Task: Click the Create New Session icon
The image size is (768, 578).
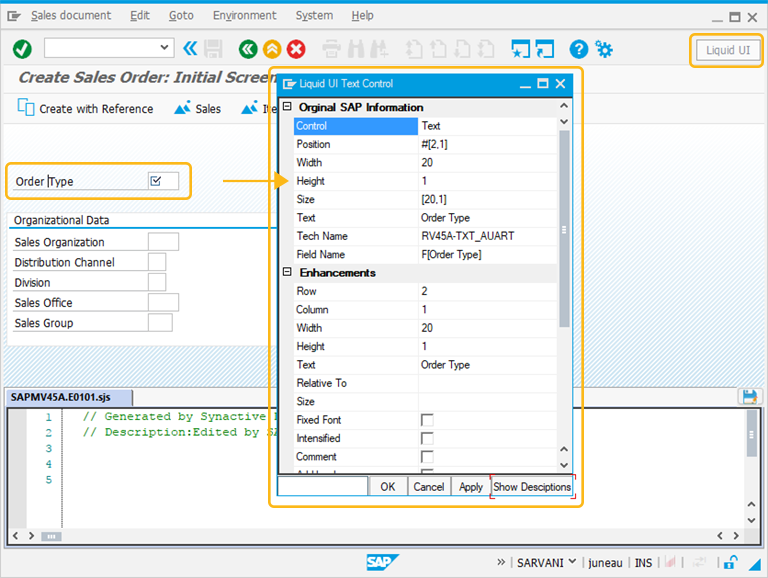Action: pos(520,49)
